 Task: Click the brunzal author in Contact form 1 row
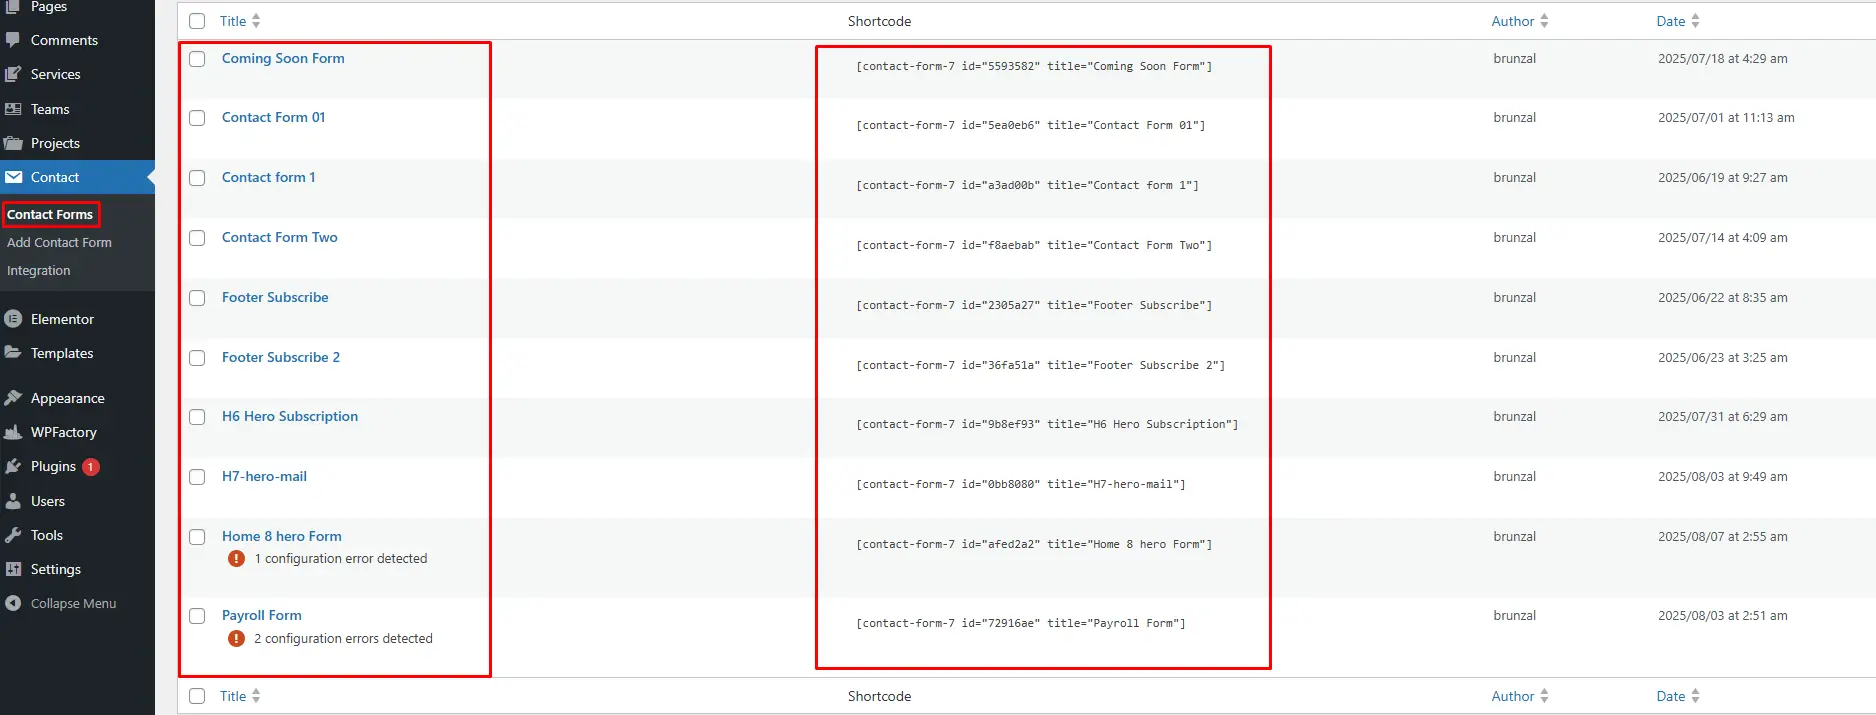click(1515, 177)
